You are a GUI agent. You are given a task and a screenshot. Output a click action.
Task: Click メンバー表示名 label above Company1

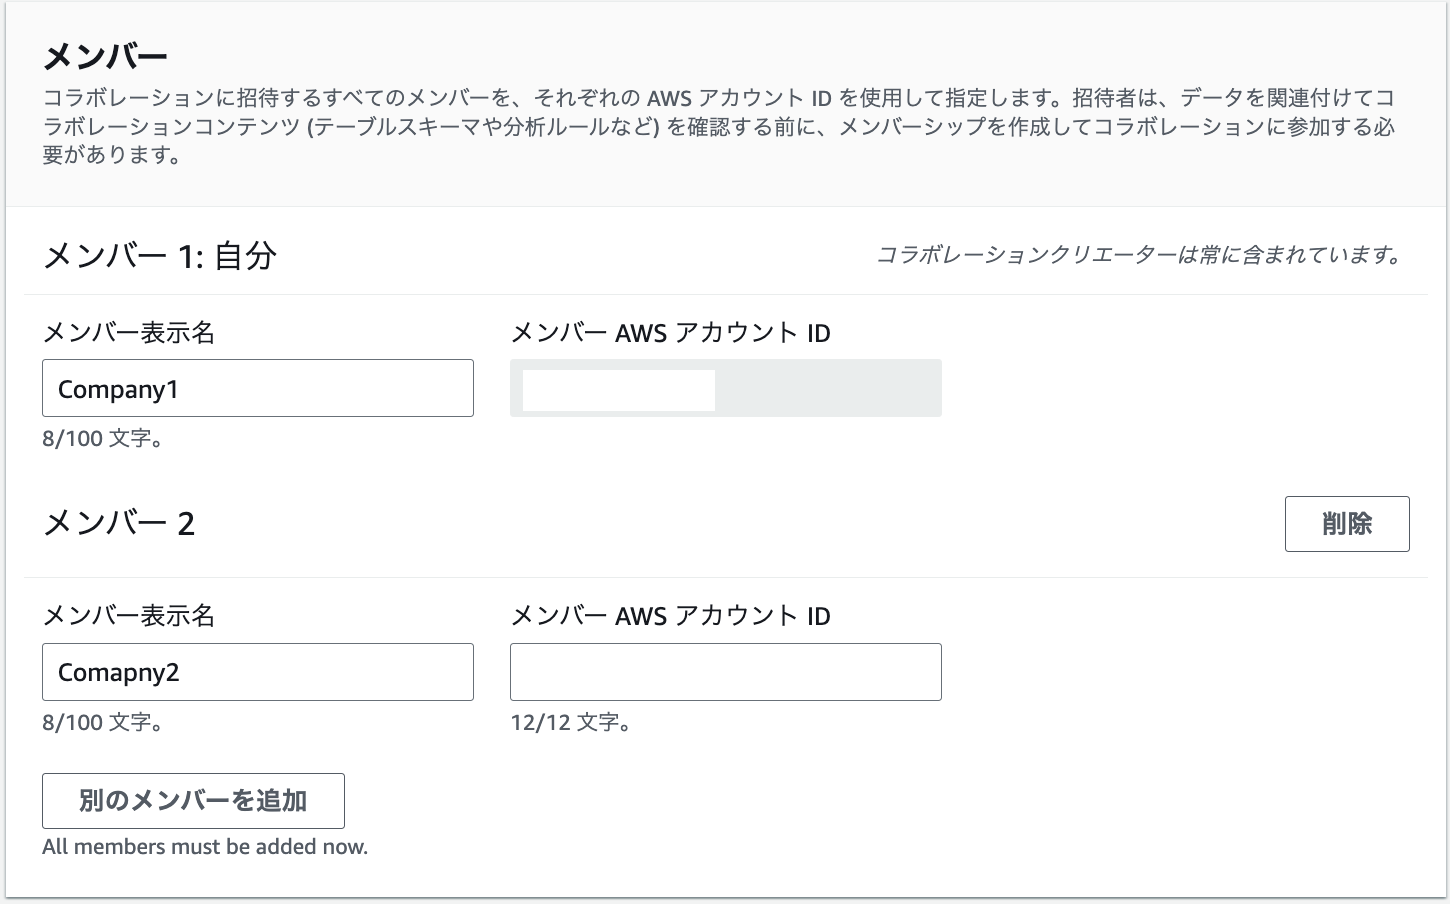point(129,333)
